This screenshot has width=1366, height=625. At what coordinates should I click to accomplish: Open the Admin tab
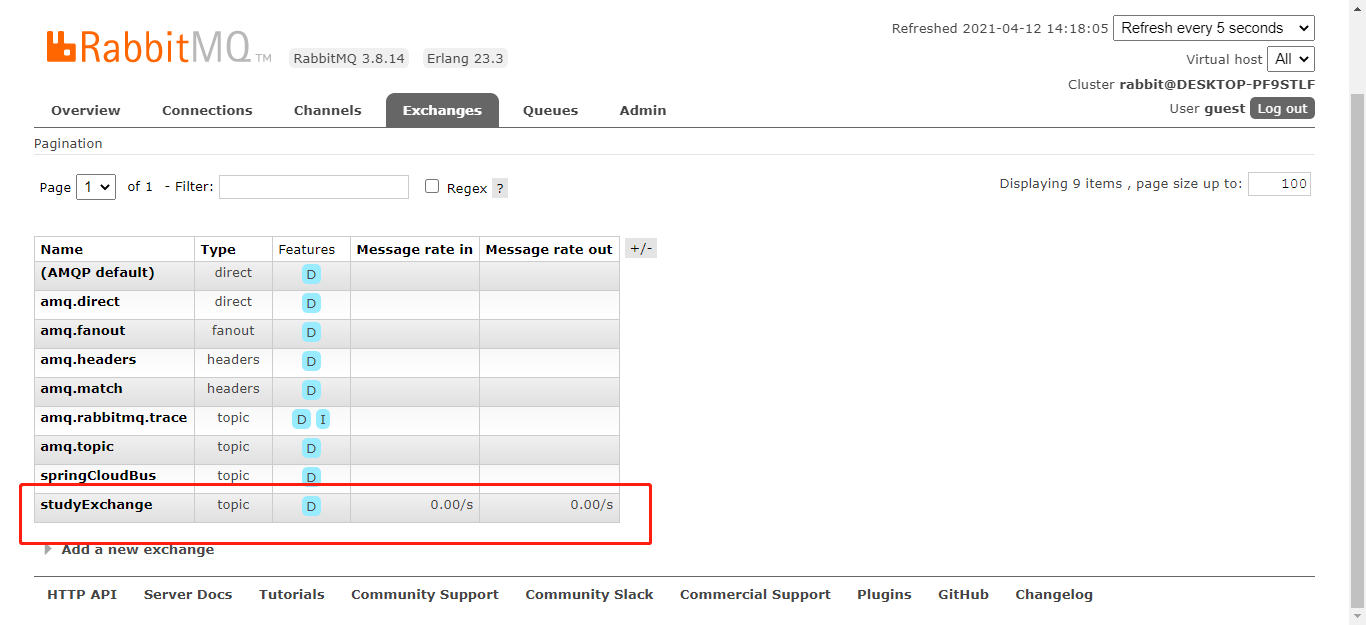643,110
